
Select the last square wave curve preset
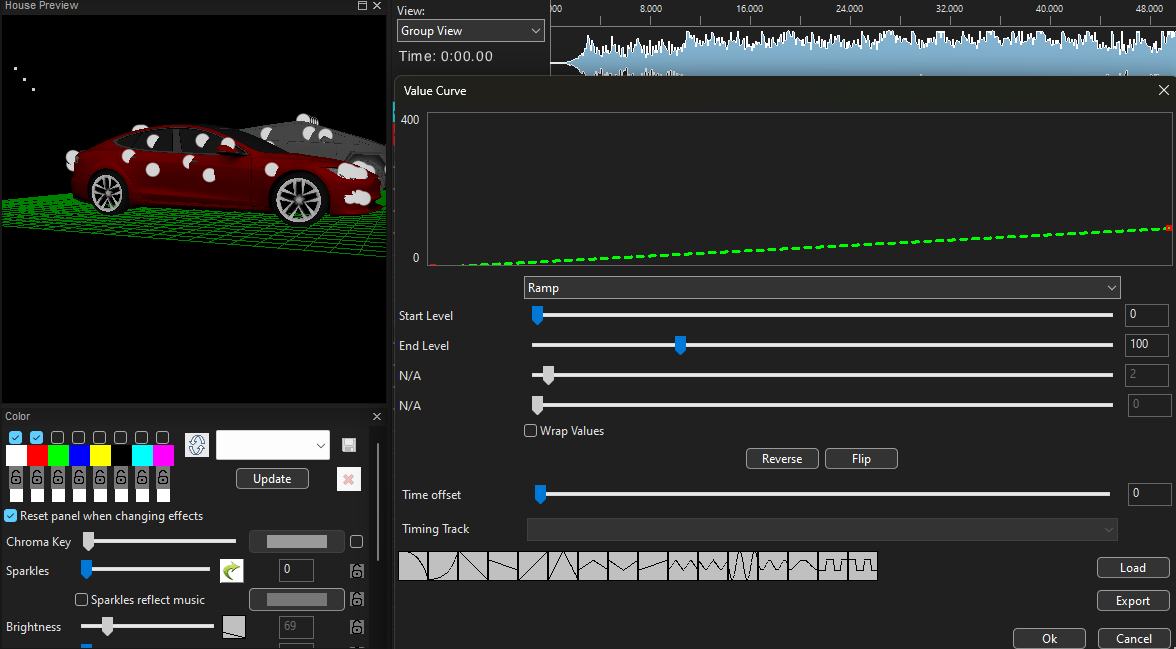[x=862, y=566]
